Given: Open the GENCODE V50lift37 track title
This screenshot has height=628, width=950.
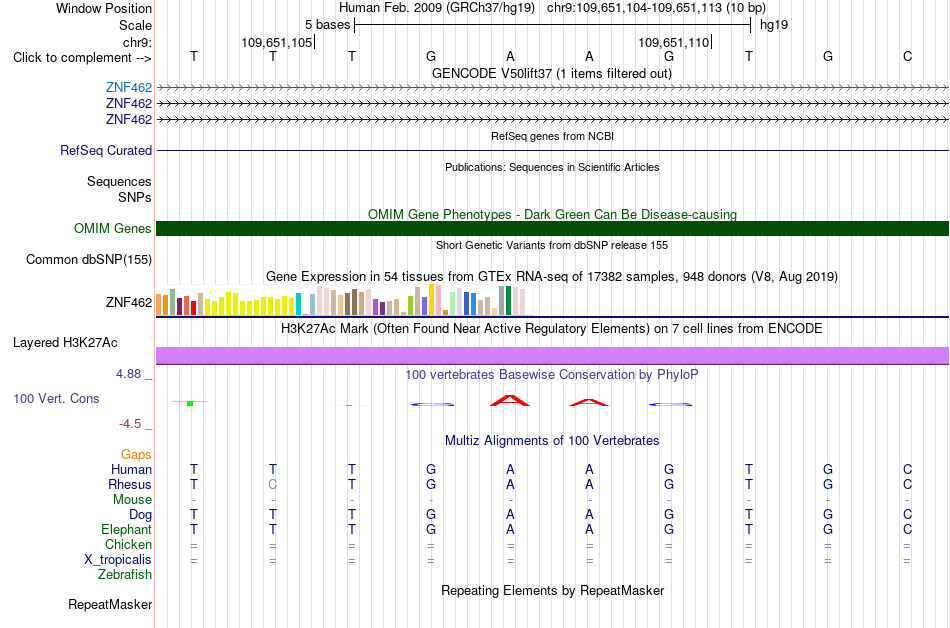Looking at the screenshot, I should click(552, 73).
